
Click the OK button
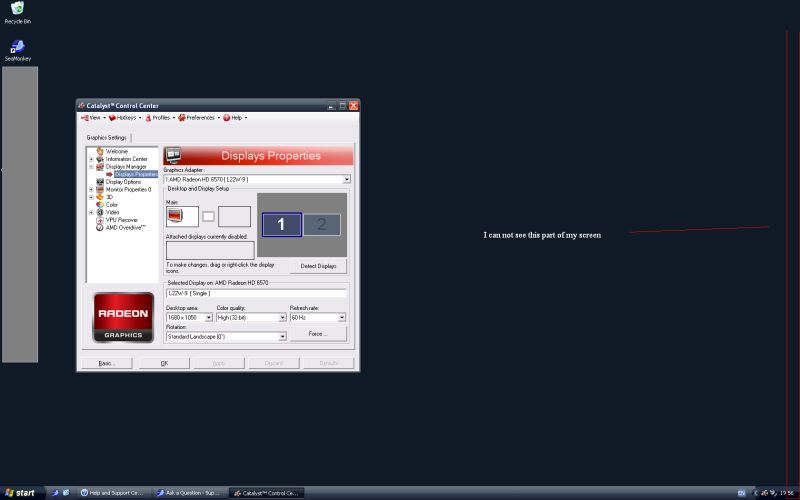[164, 363]
